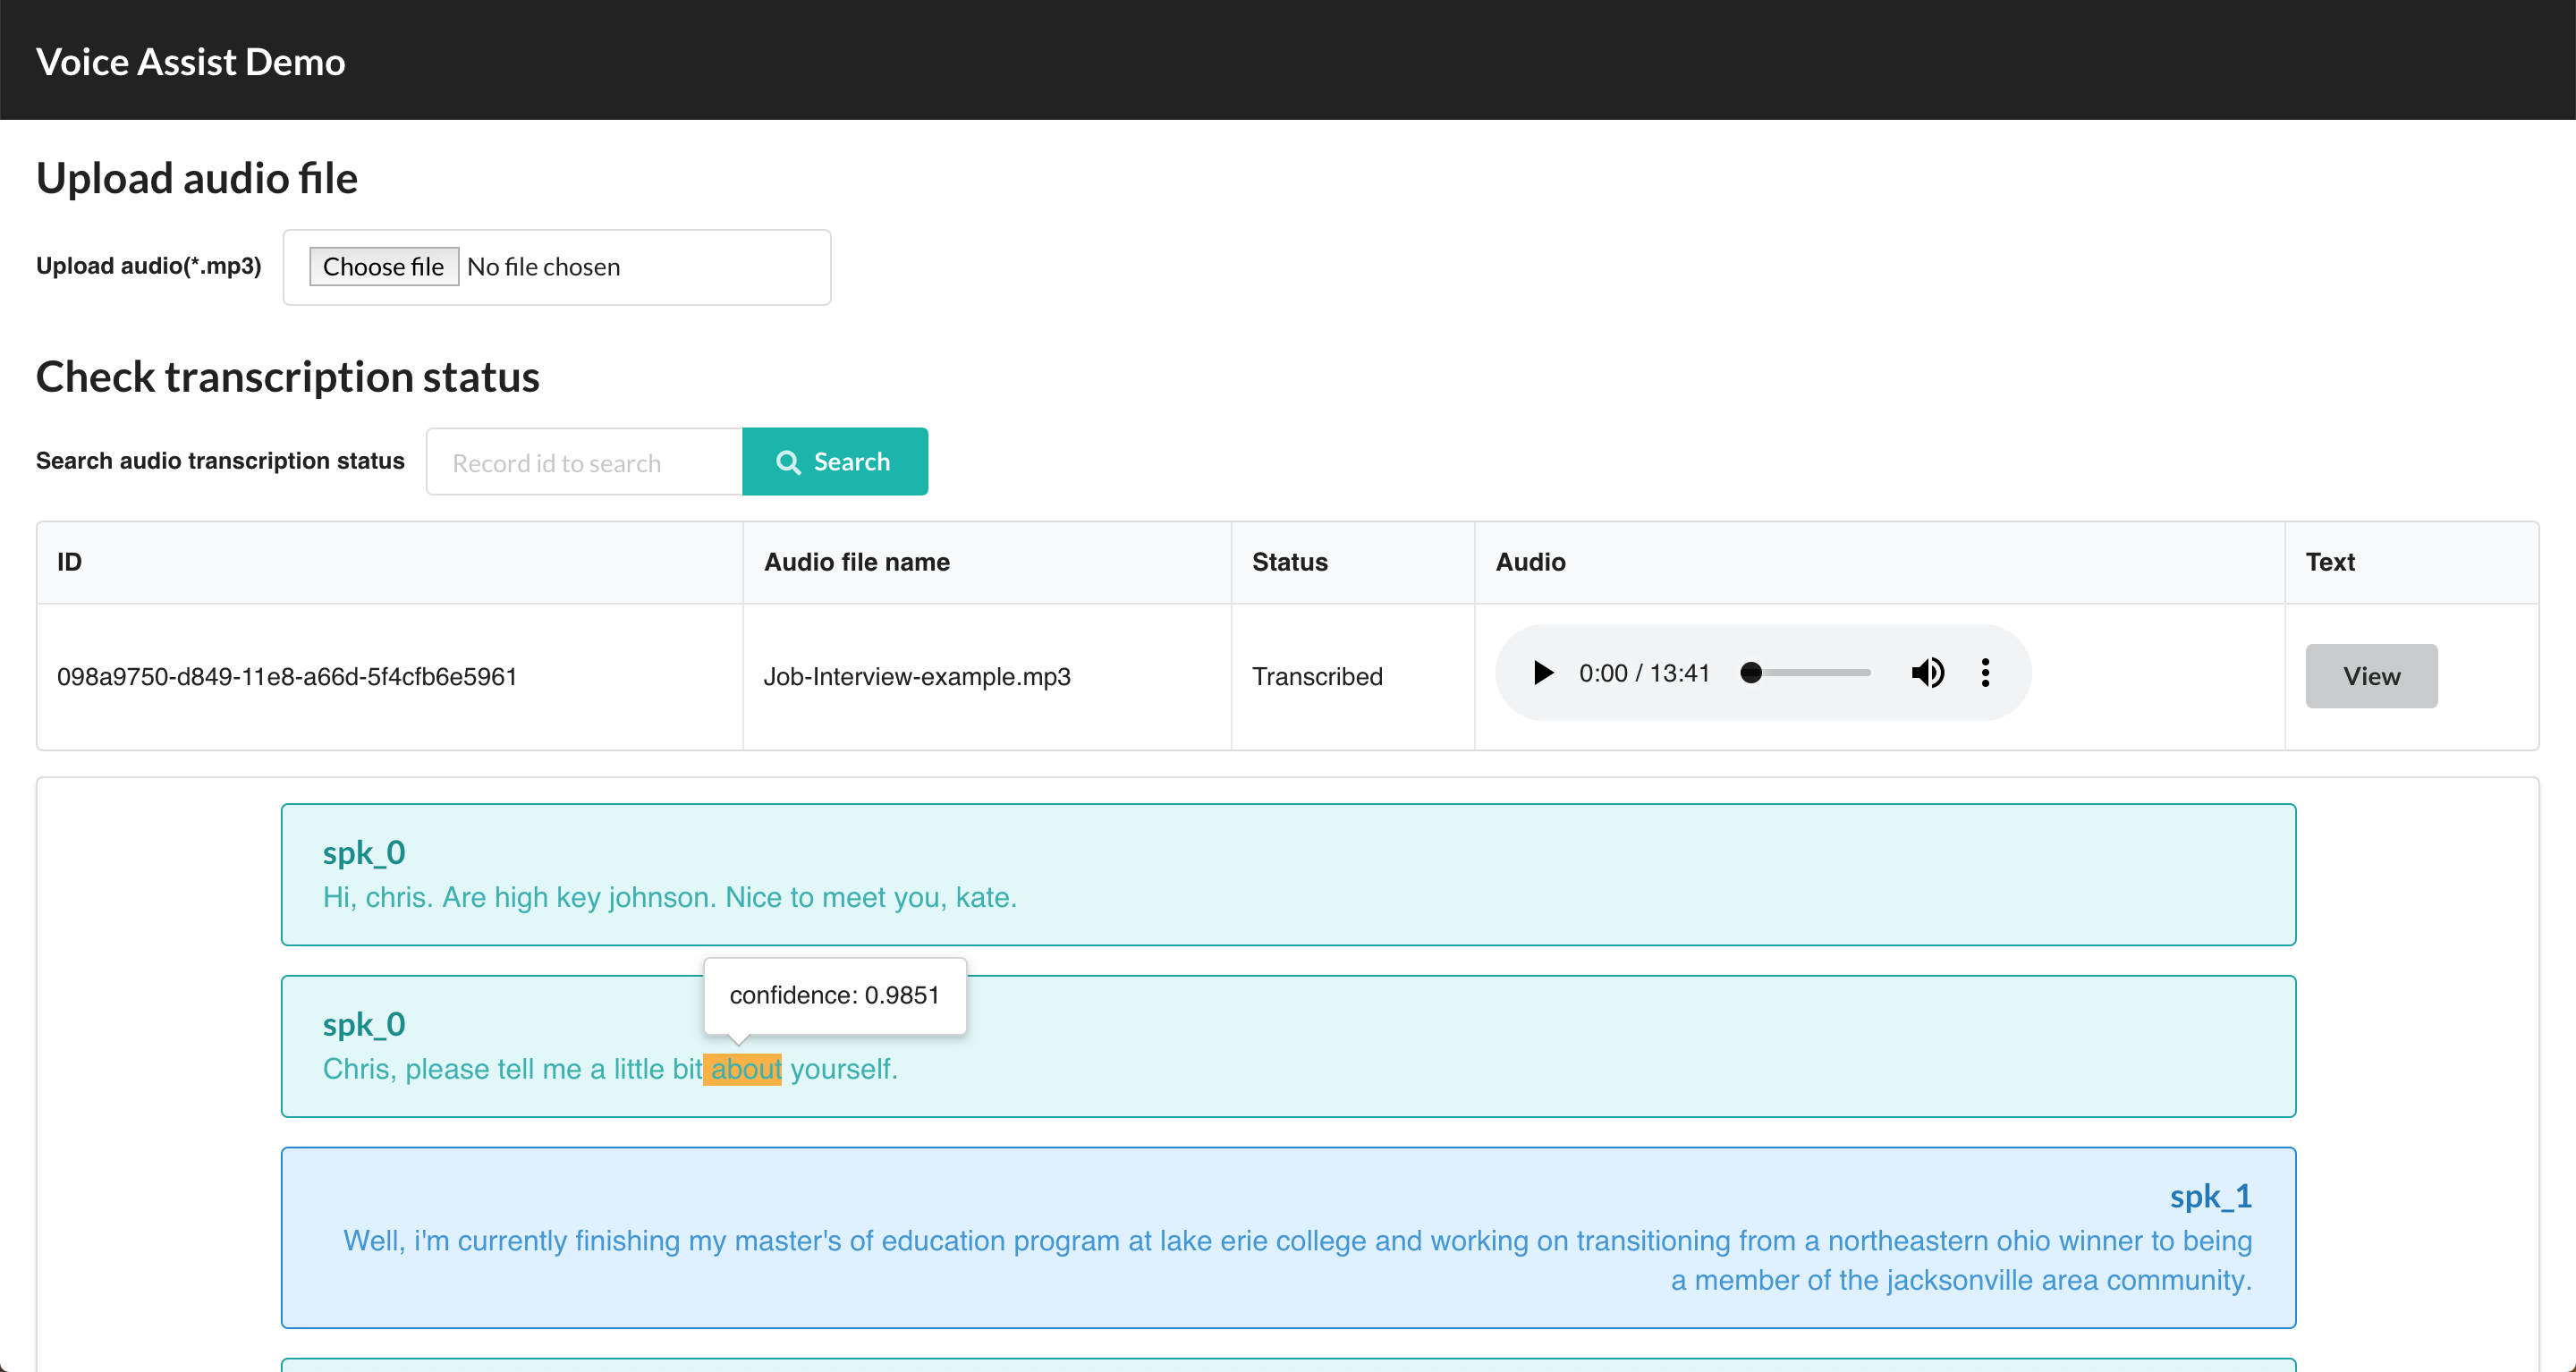This screenshot has height=1372, width=2576.
Task: Click the Search button
Action: coord(834,462)
